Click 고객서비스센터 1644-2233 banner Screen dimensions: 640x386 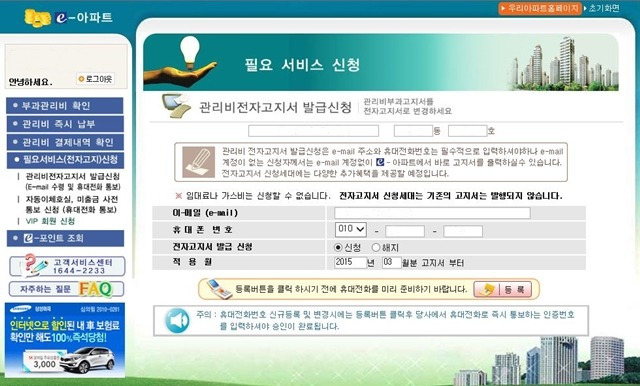(67, 266)
